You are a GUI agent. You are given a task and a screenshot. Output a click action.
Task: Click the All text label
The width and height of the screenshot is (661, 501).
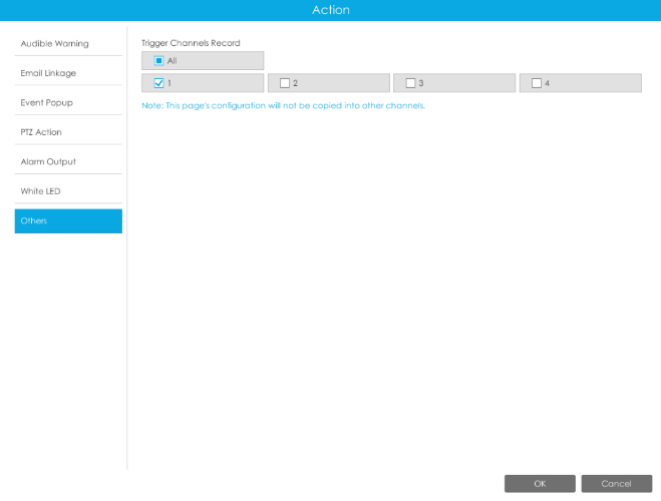(172, 61)
